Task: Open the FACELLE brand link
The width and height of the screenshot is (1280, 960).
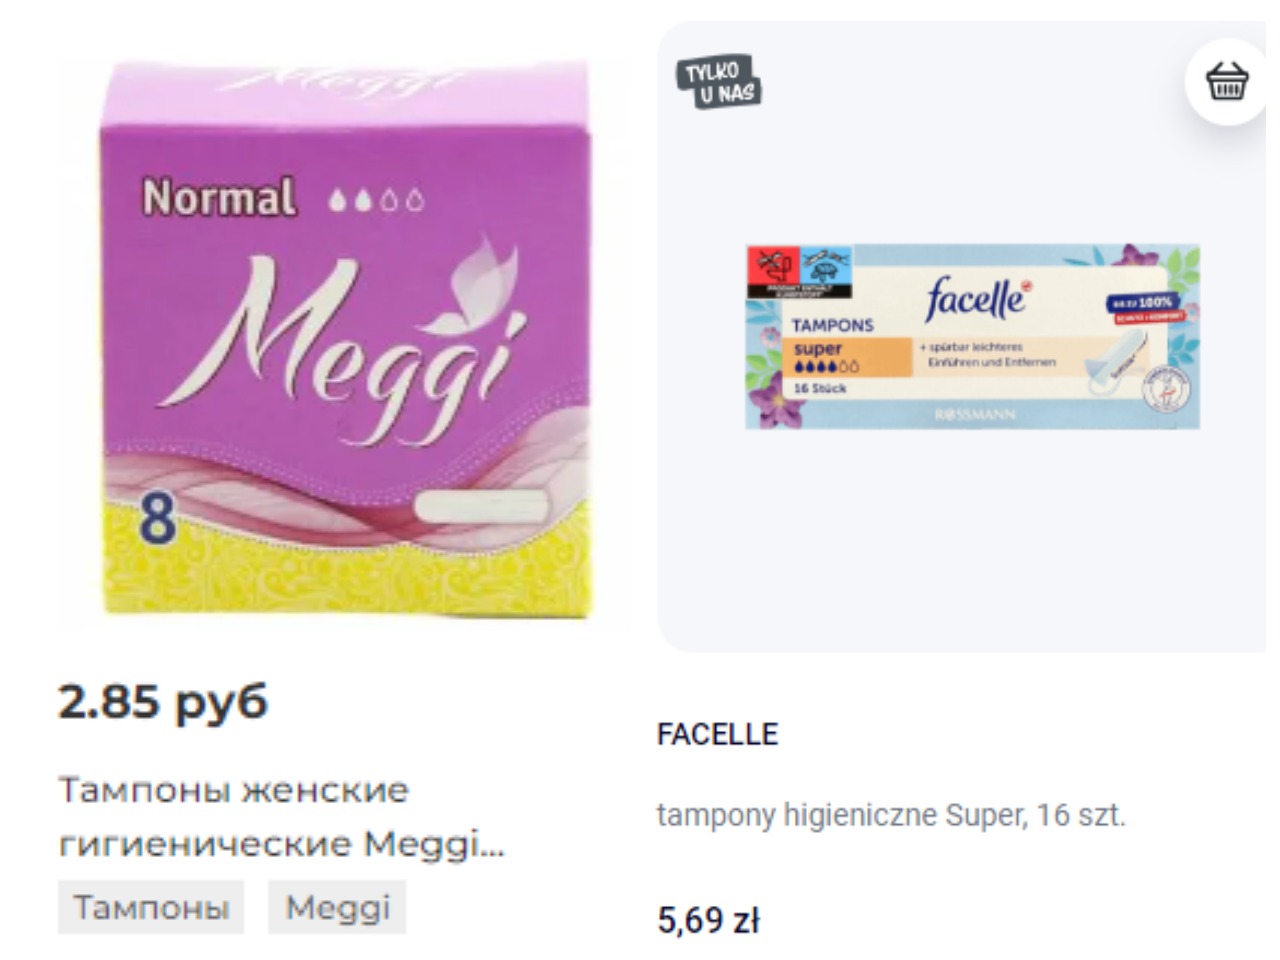Action: coord(717,734)
